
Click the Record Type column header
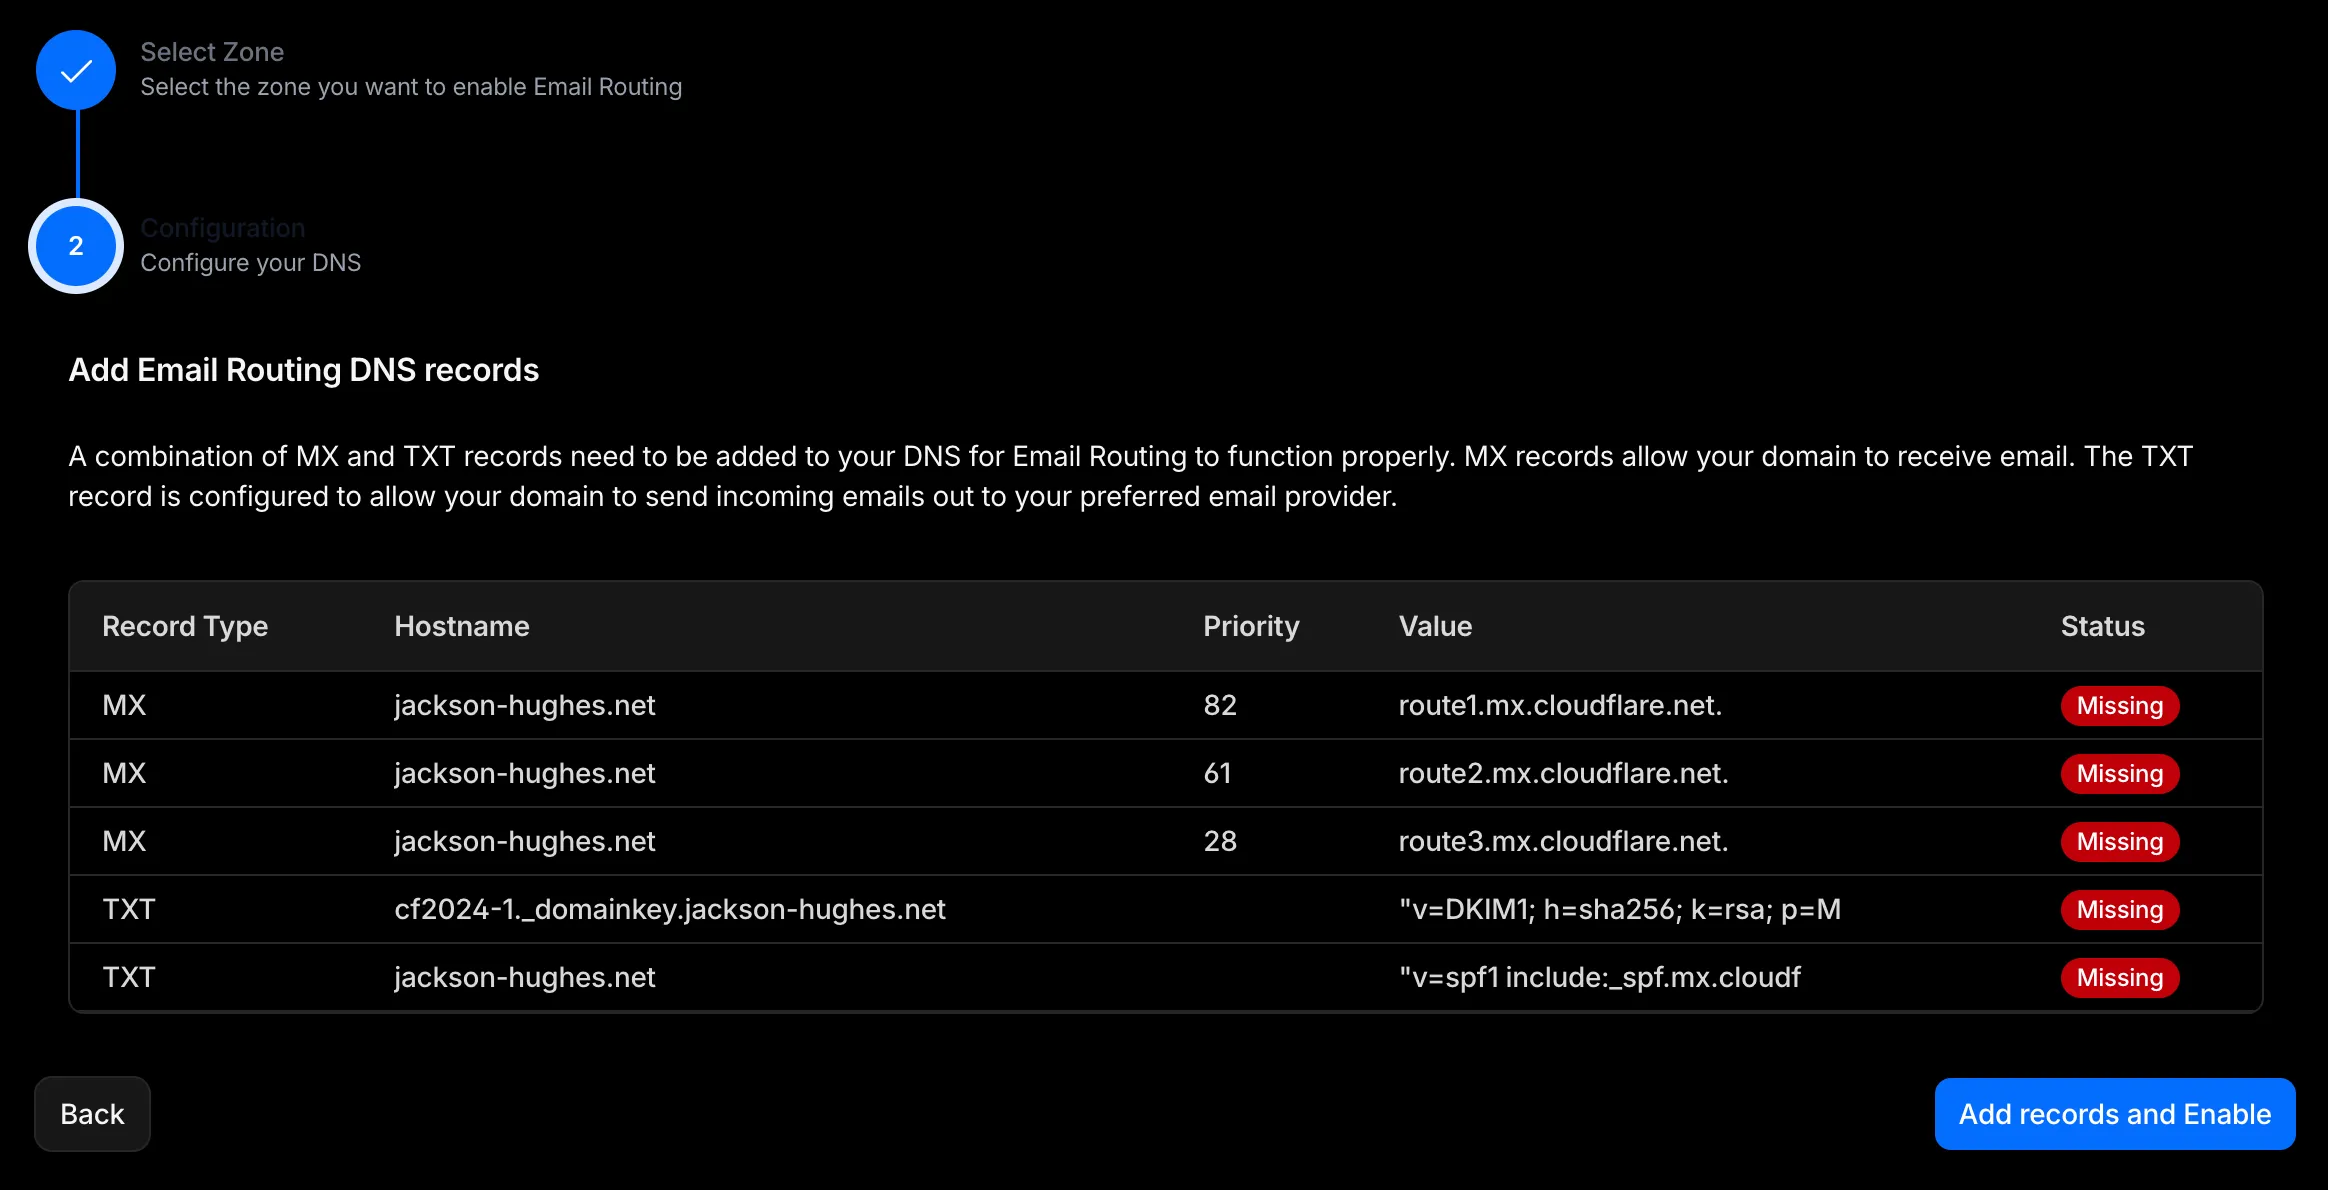coord(185,627)
